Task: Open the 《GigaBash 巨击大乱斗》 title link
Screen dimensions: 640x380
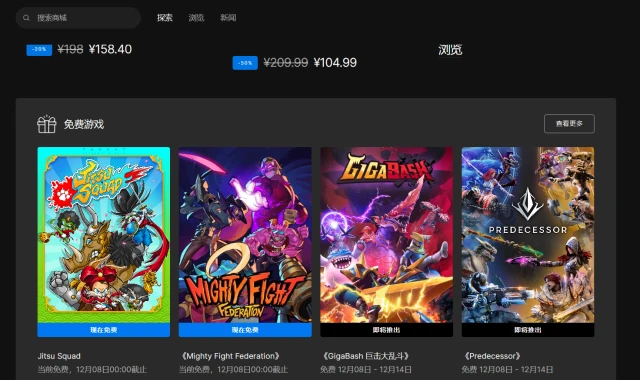Action: (366, 356)
